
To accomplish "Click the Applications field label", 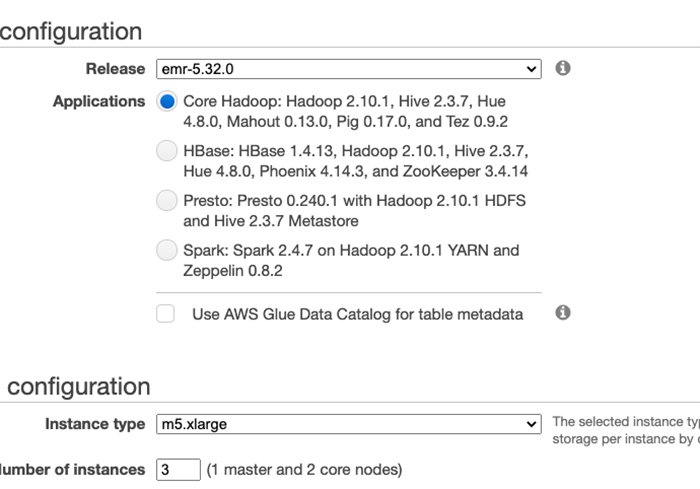I will coord(99,101).
